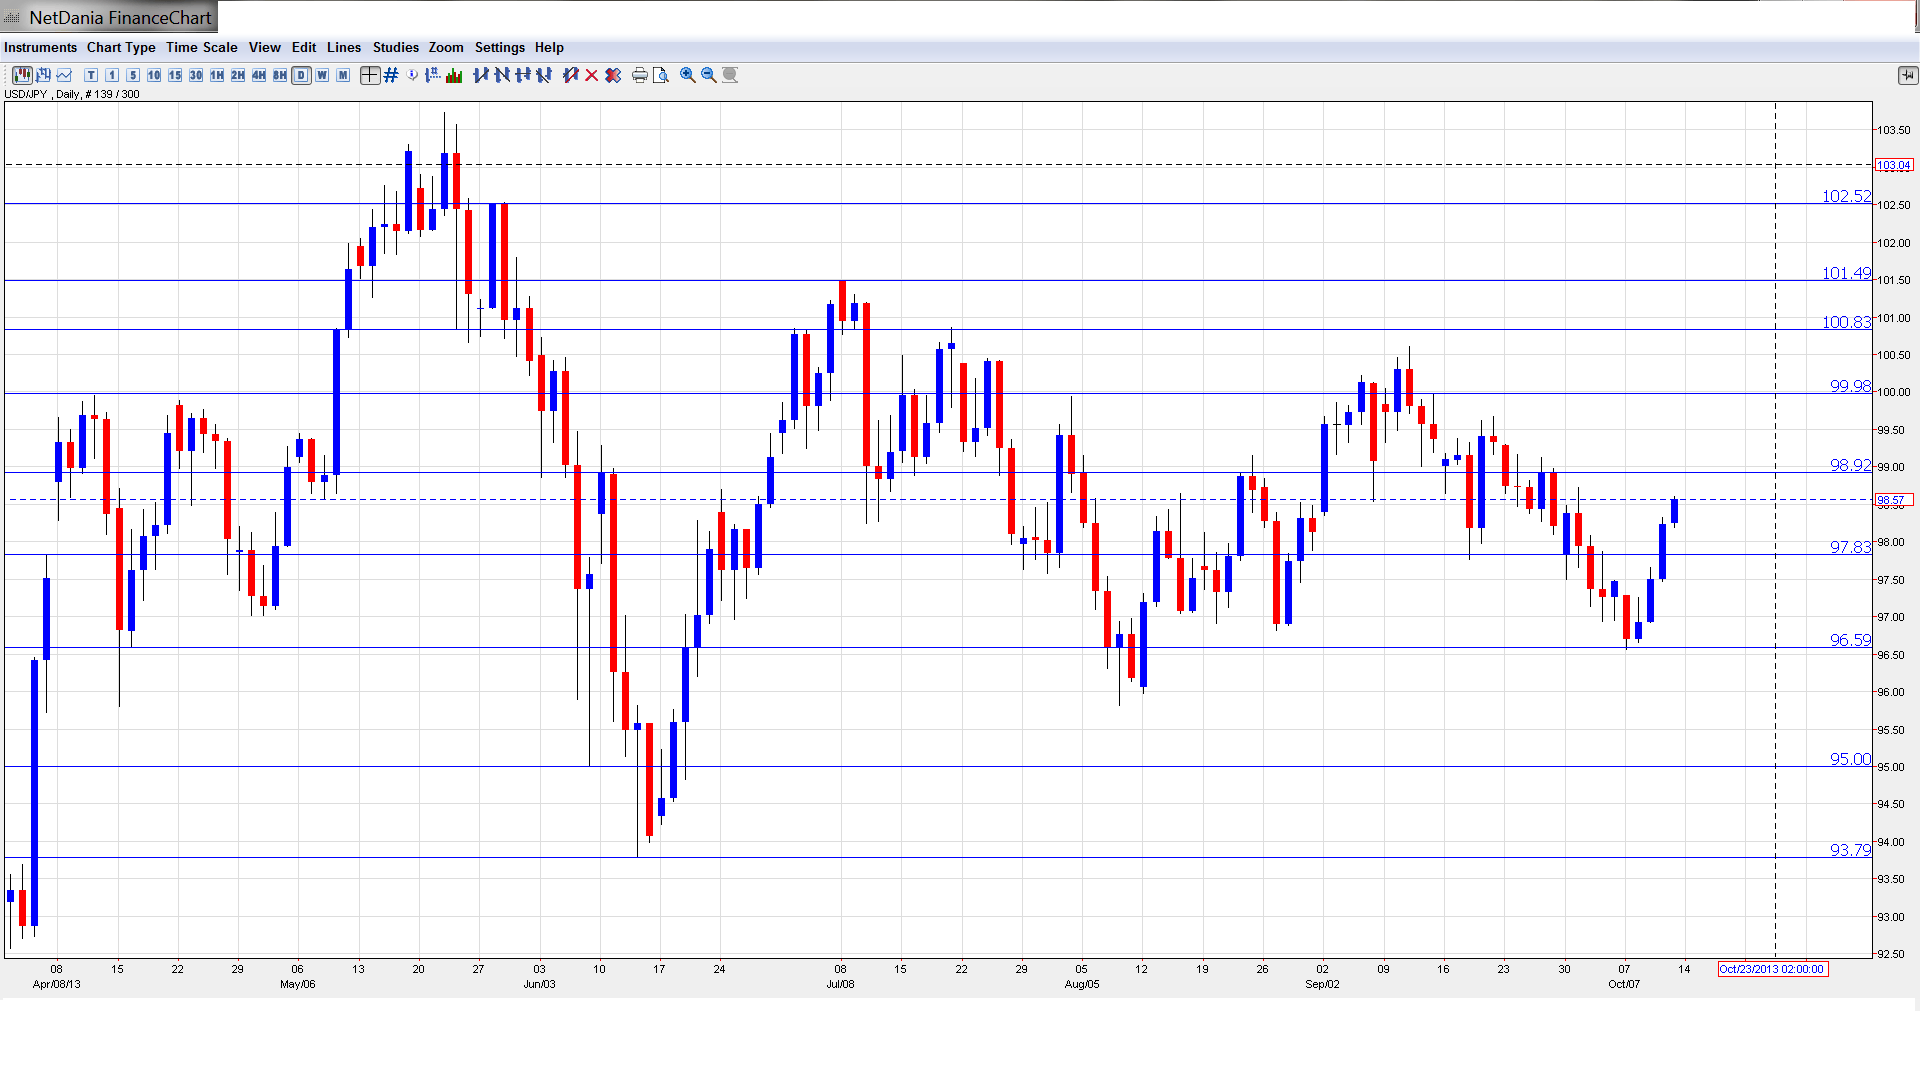The height and width of the screenshot is (1080, 1920).
Task: Toggle the grid (#) icon
Action: pyautogui.click(x=391, y=75)
